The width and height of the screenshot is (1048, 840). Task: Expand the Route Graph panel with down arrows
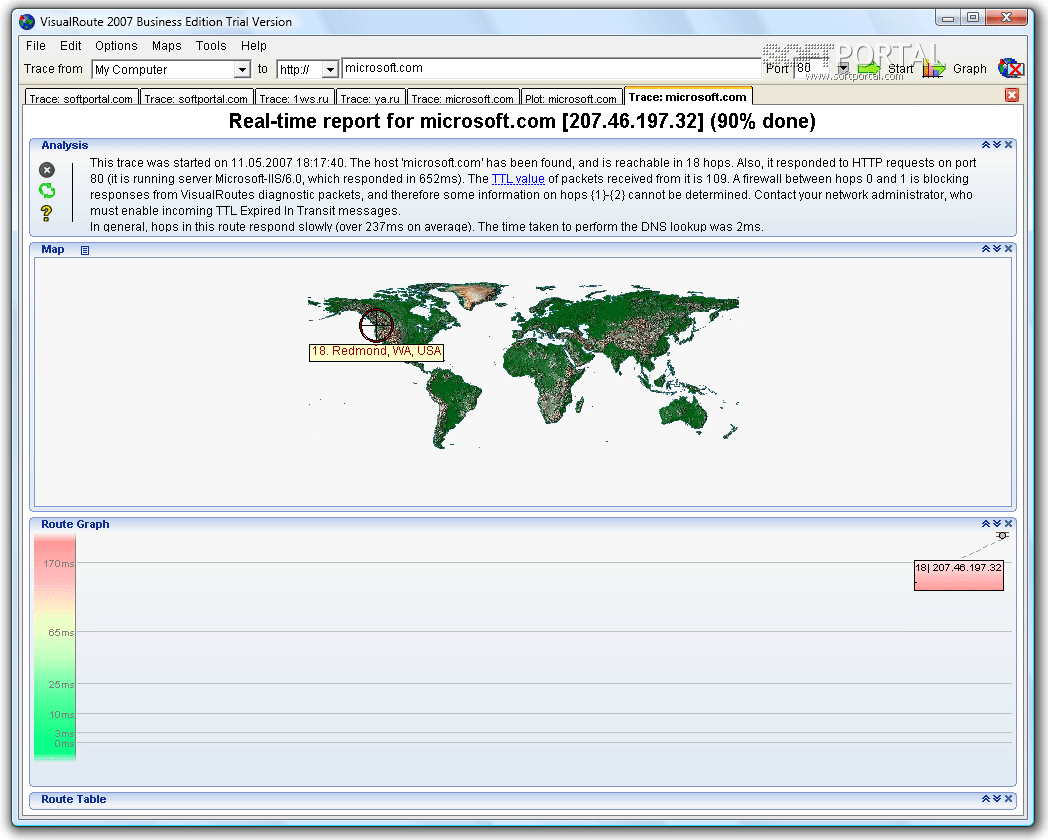pos(997,523)
